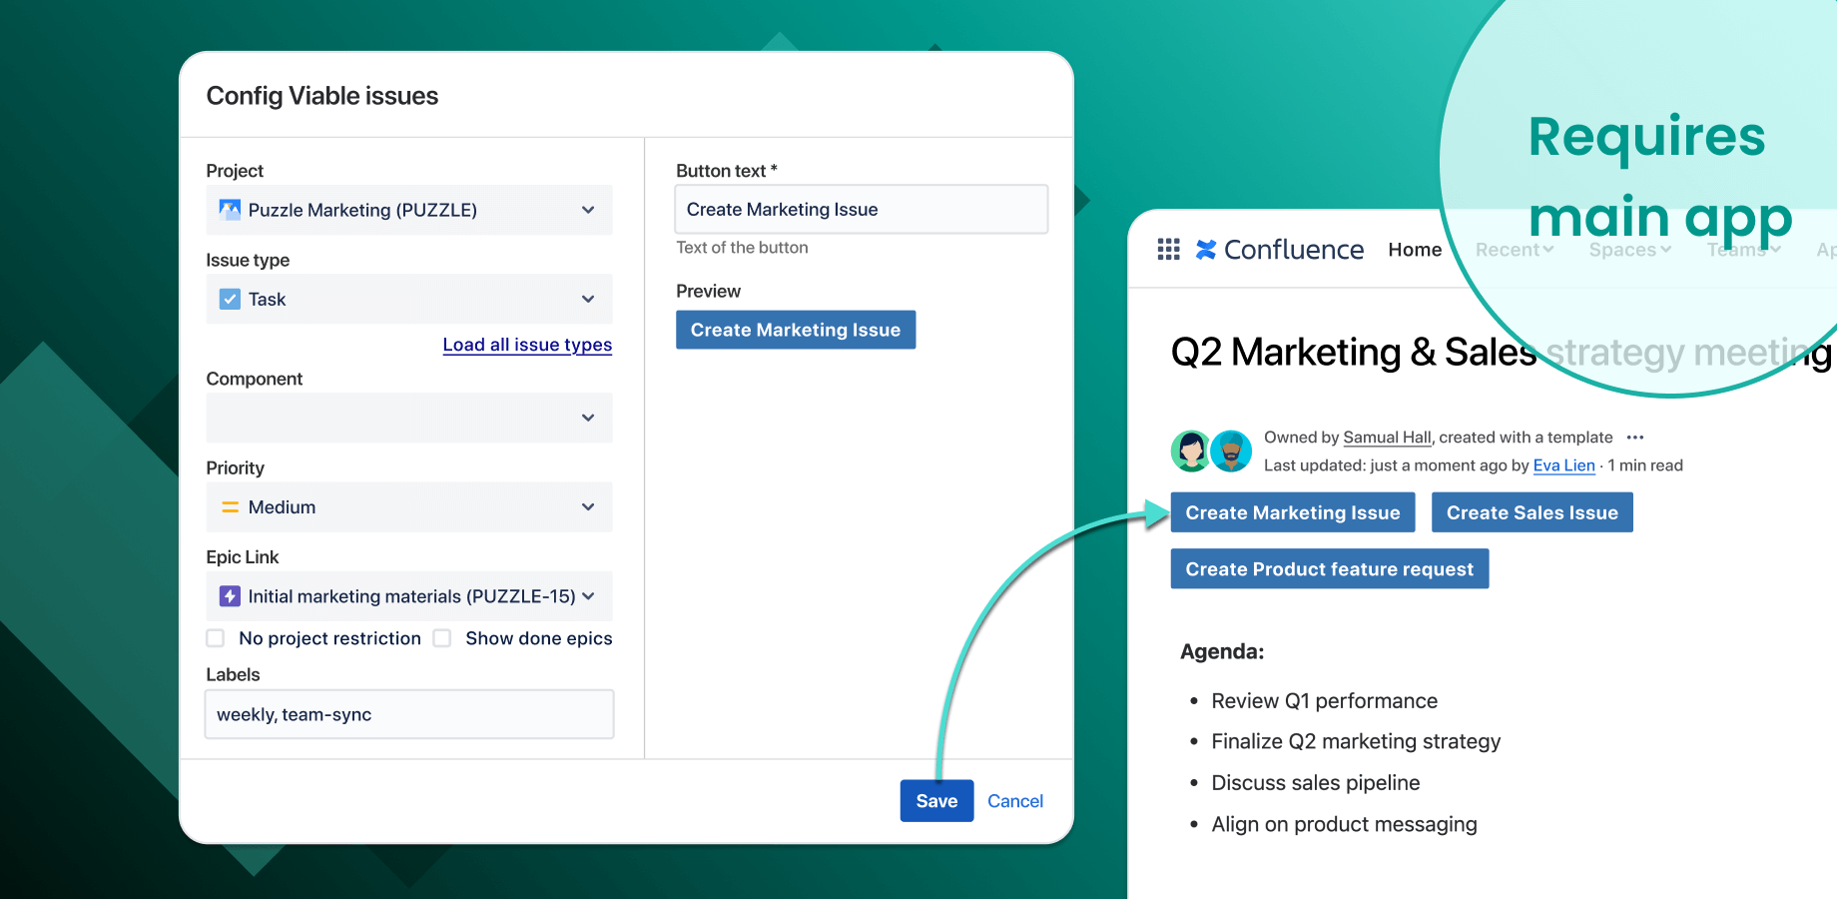Click Samual Hall's avatar image

coord(1190,451)
